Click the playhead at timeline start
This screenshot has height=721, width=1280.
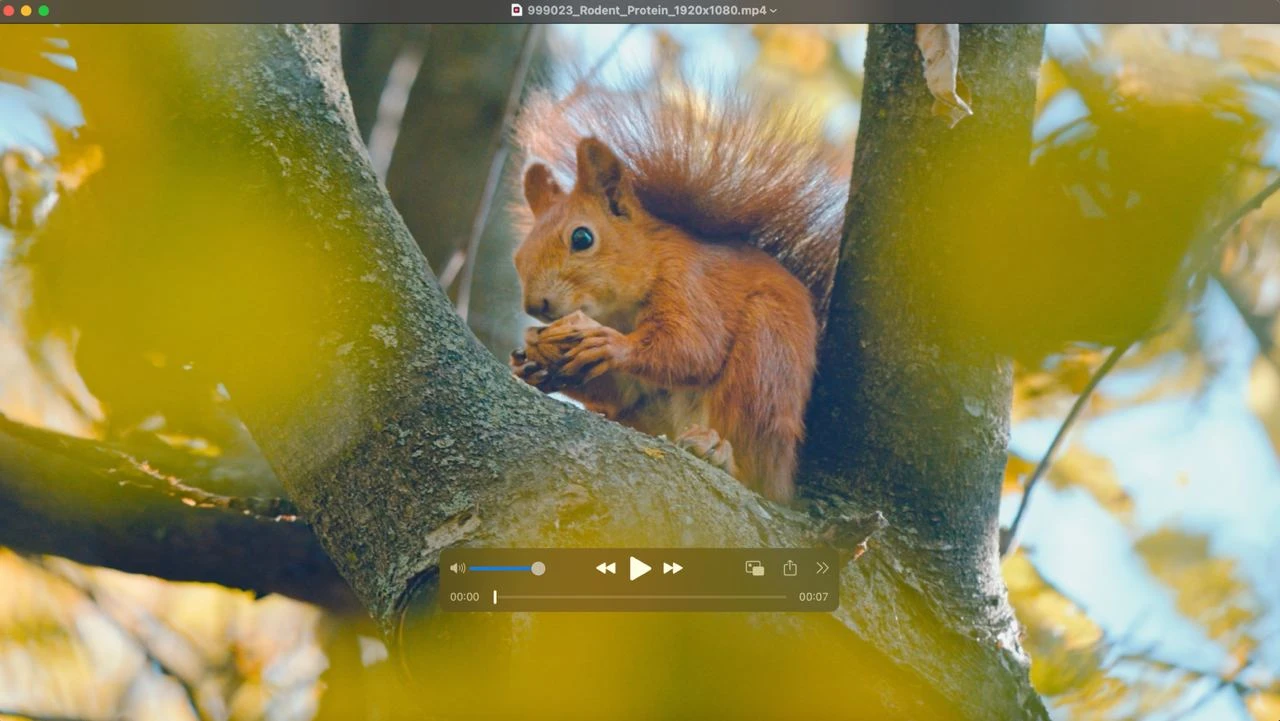click(x=495, y=597)
